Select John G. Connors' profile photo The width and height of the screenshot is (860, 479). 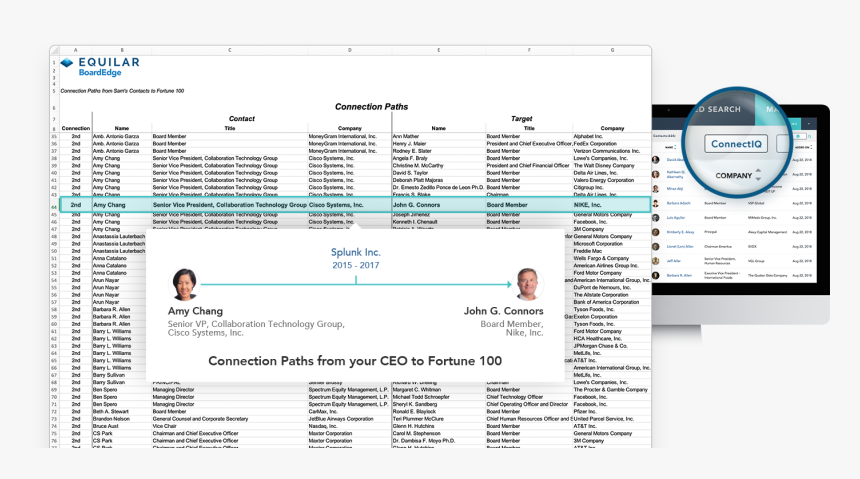528,284
